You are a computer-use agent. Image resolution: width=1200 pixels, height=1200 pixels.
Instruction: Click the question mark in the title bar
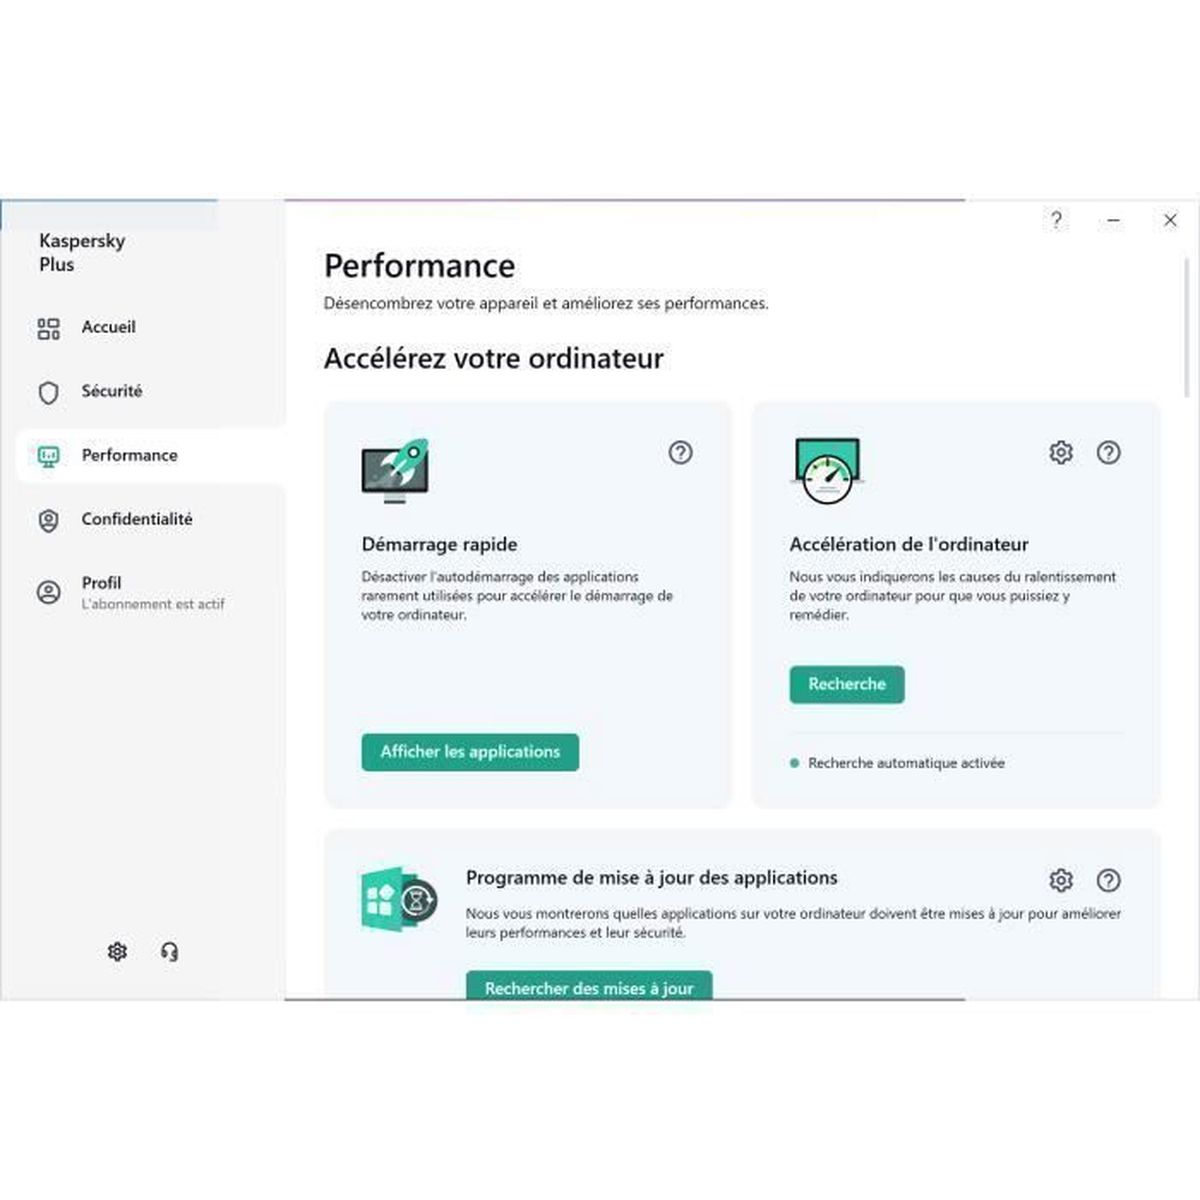[x=1056, y=220]
